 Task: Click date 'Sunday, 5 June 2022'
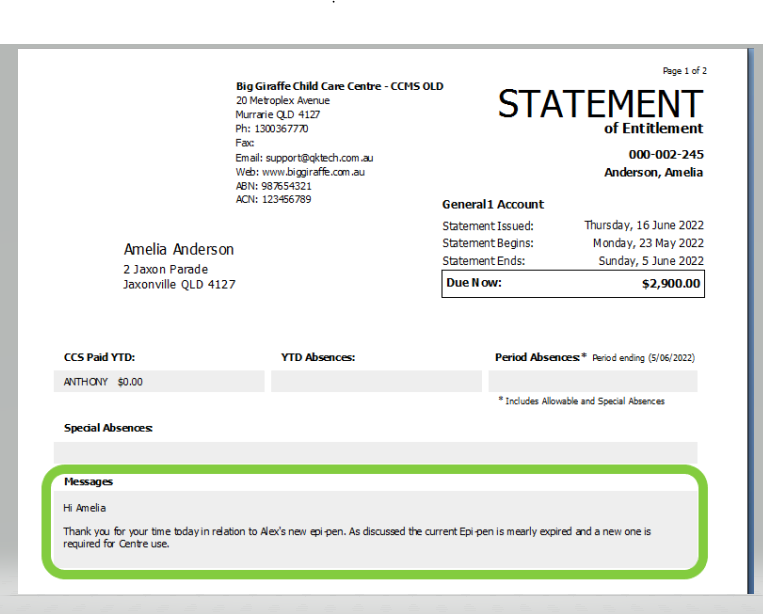651,261
